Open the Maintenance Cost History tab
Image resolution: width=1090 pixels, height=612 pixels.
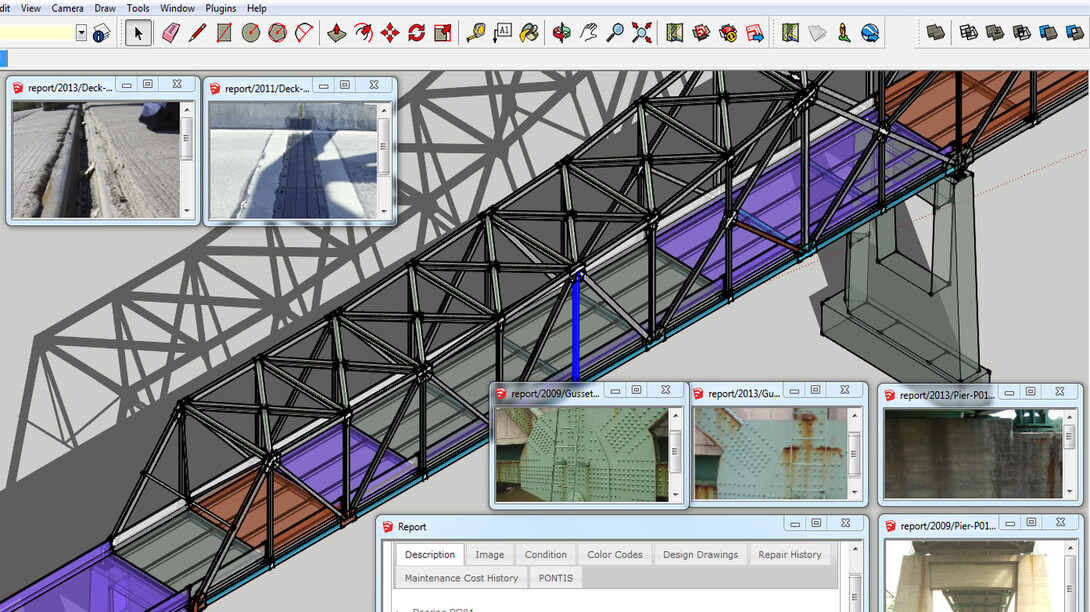pos(461,578)
